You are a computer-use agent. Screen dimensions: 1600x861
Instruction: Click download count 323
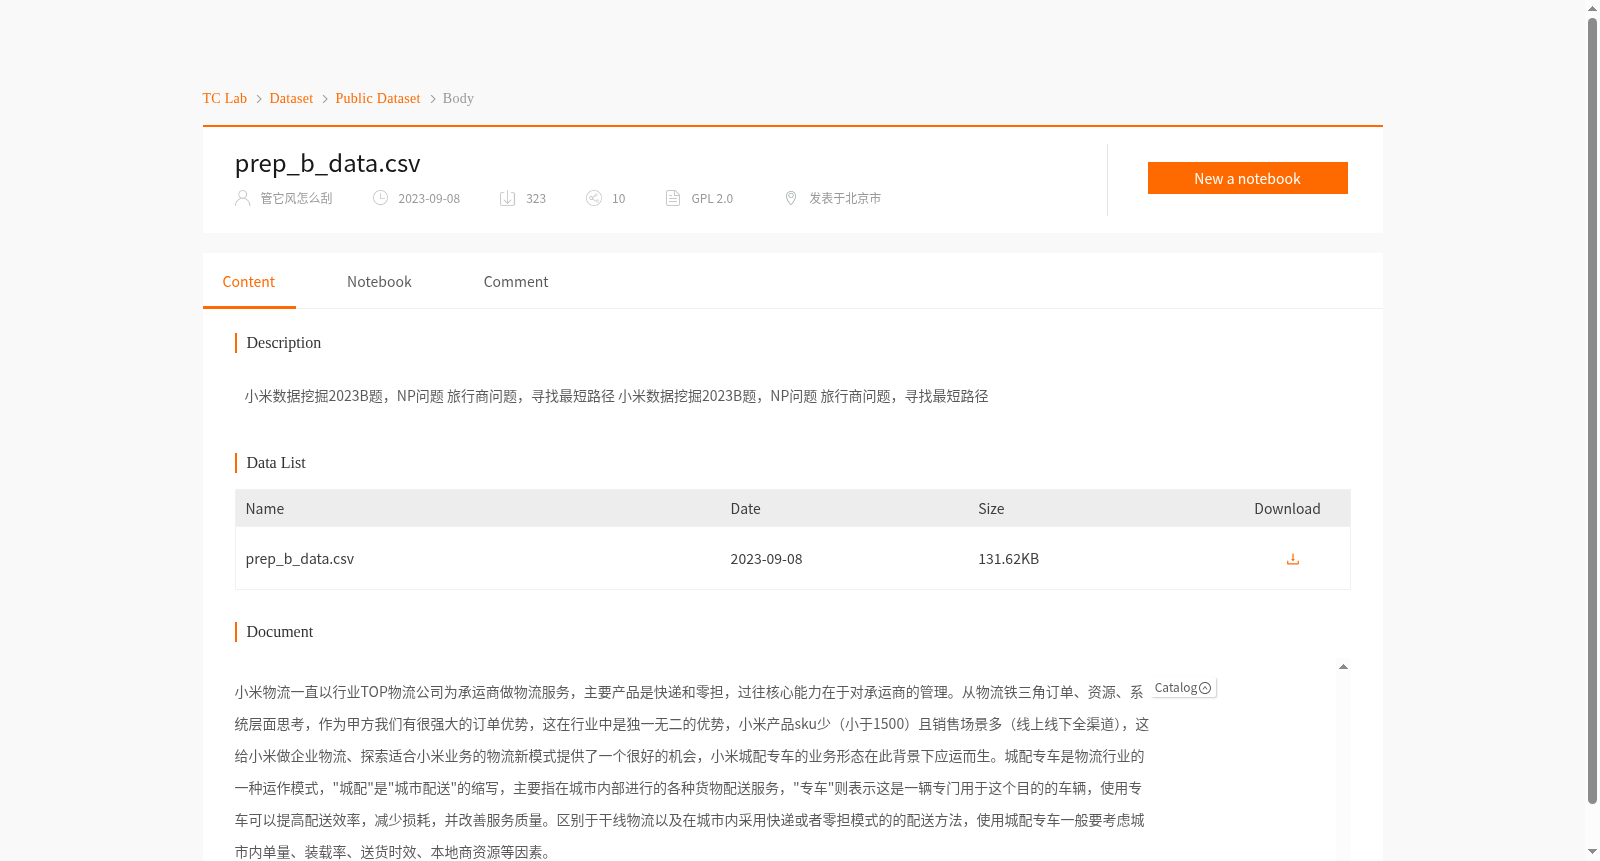[x=536, y=198]
